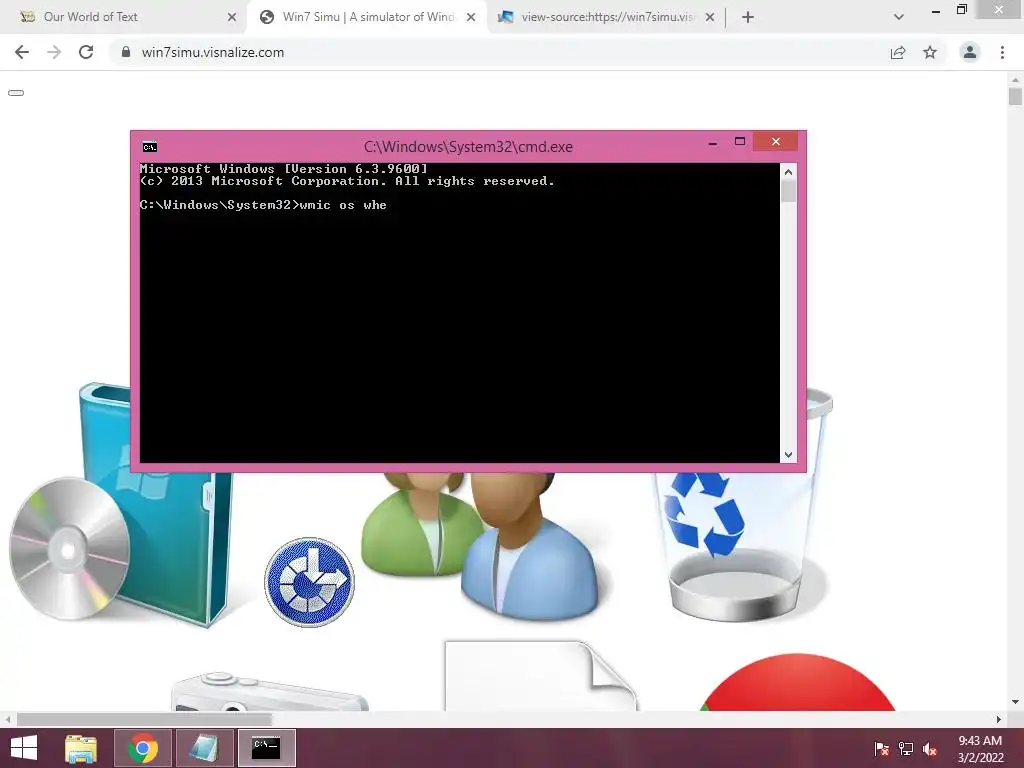Click the typed command 'wmic os whe'
Viewport: 1024px width, 768px height.
coord(343,205)
